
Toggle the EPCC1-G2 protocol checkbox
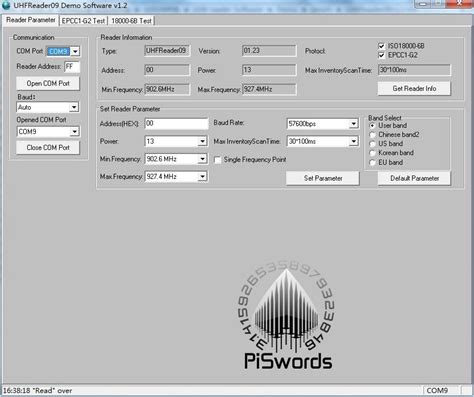coord(382,55)
